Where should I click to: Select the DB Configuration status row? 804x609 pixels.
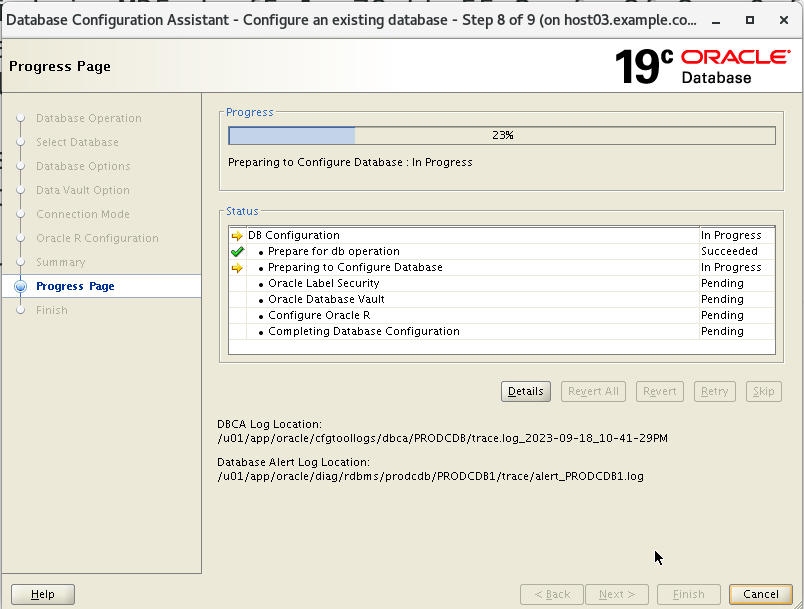point(502,235)
